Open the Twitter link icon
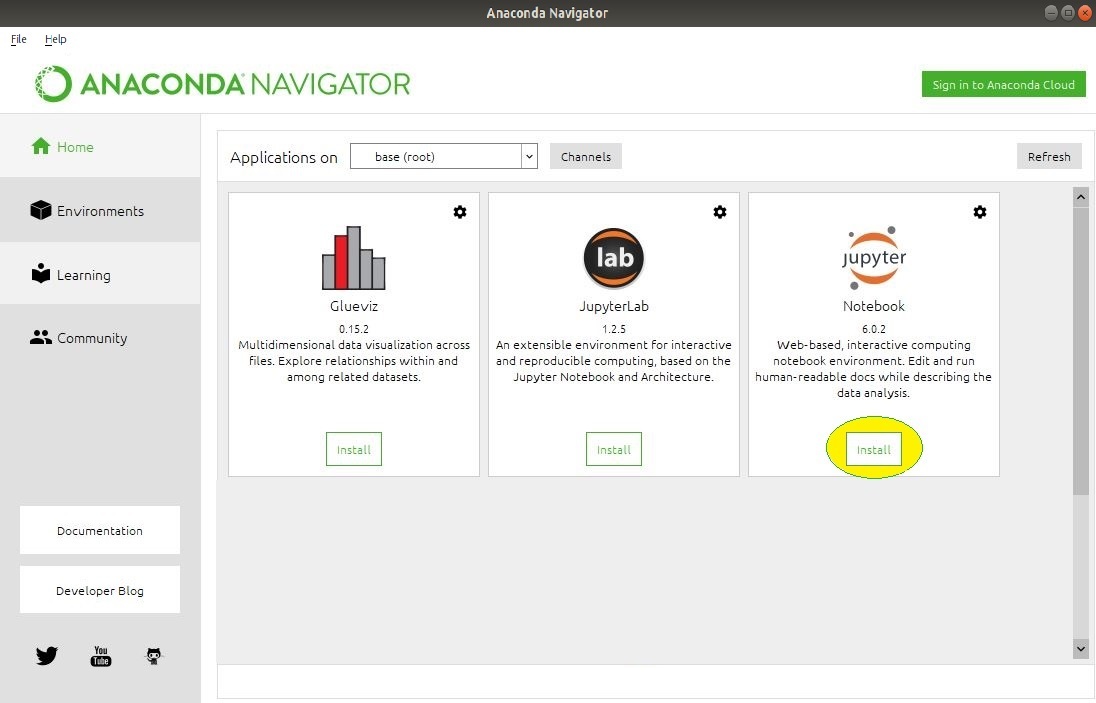 47,655
